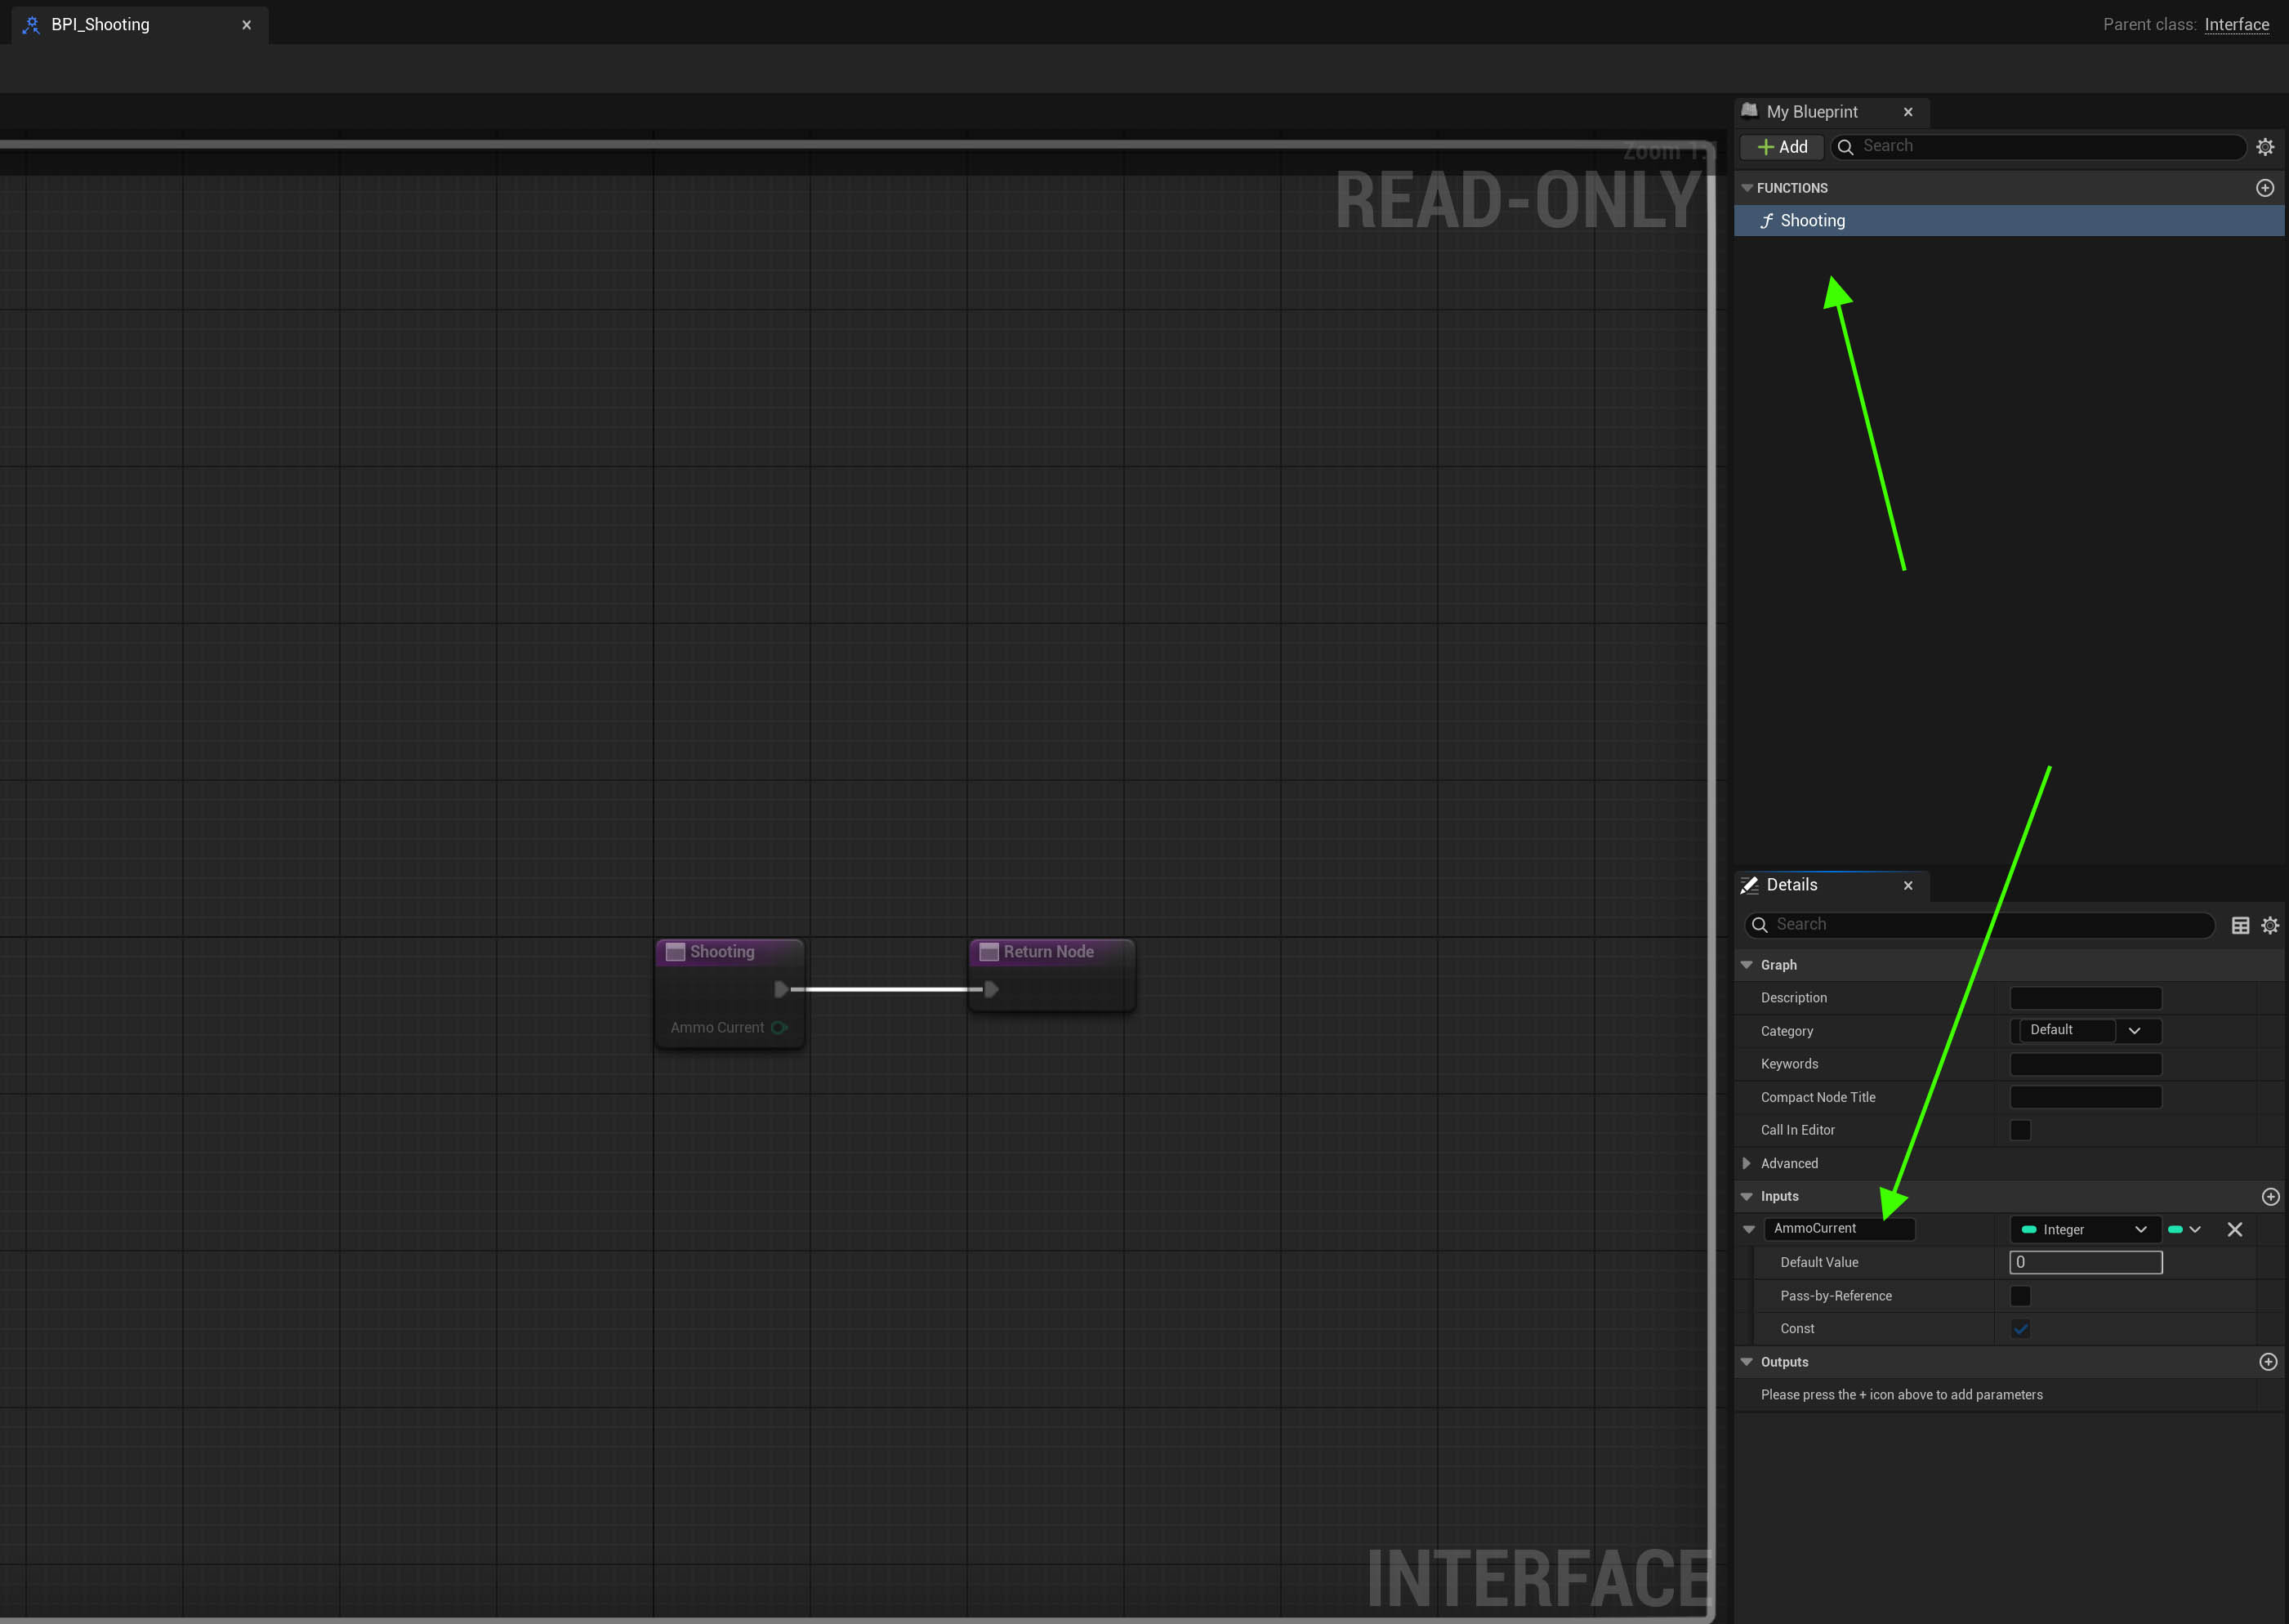2289x1624 pixels.
Task: Open the Details view options gear
Action: coord(2270,926)
